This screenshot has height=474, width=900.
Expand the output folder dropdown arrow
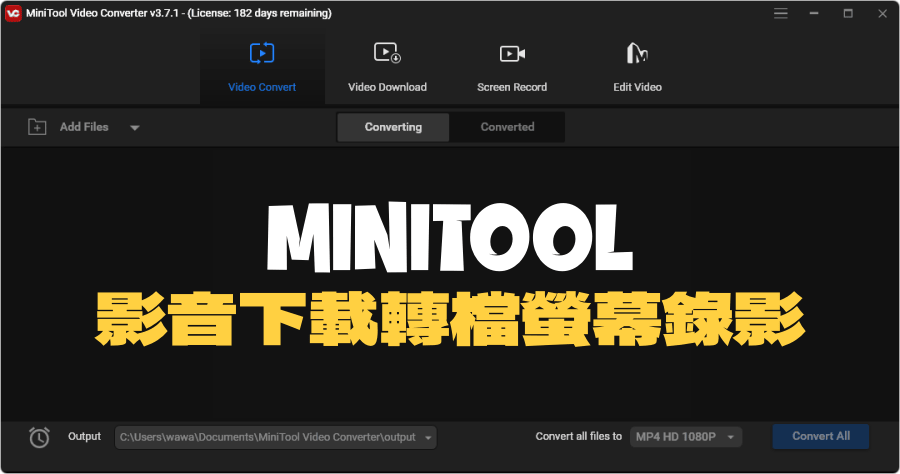[x=428, y=438]
